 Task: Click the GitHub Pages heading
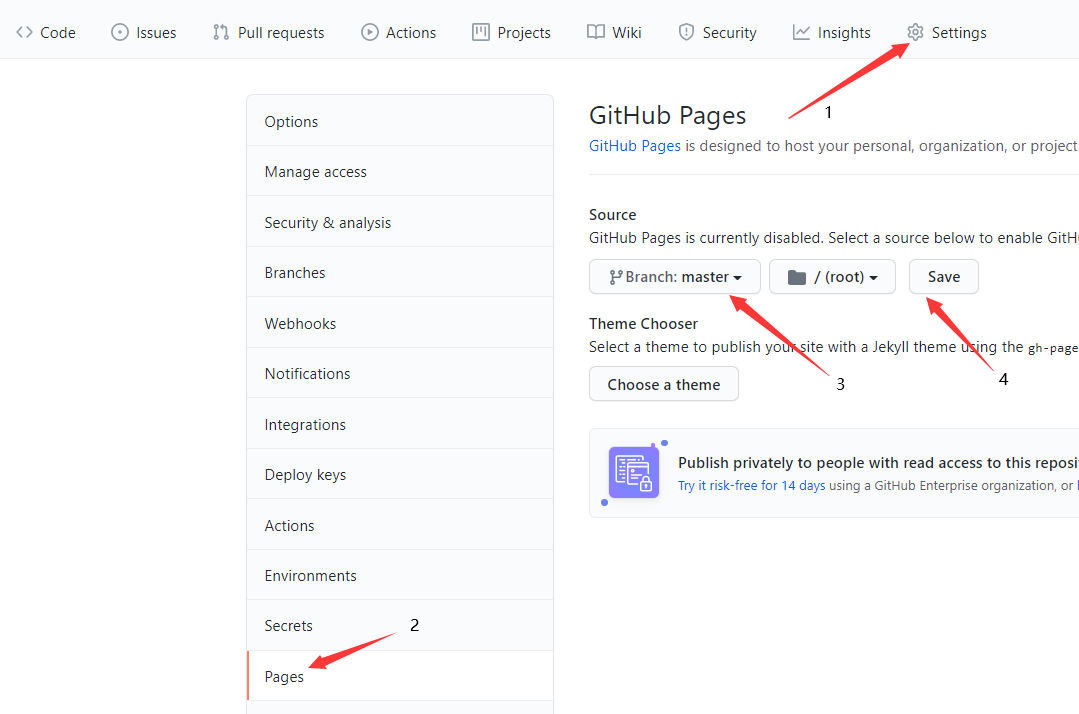[x=667, y=116]
